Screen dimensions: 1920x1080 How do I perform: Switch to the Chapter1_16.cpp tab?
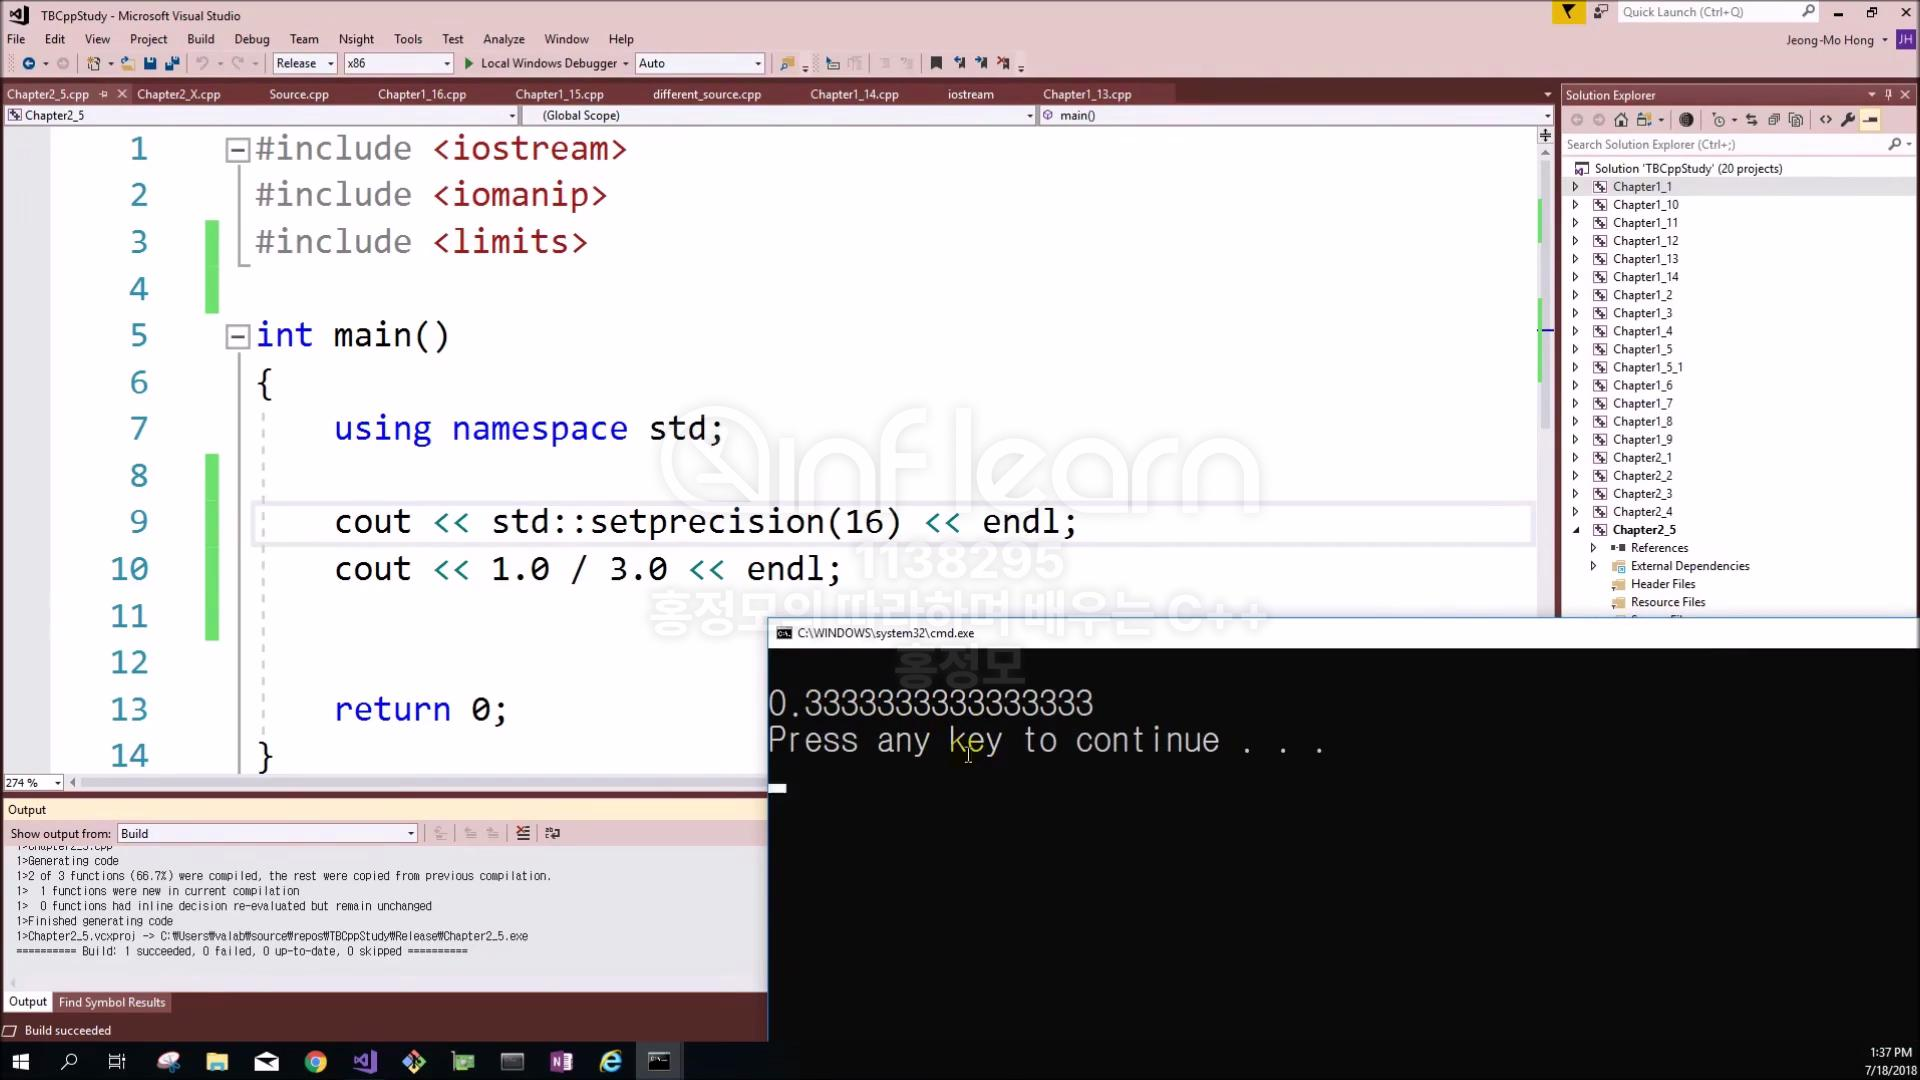[x=422, y=94]
